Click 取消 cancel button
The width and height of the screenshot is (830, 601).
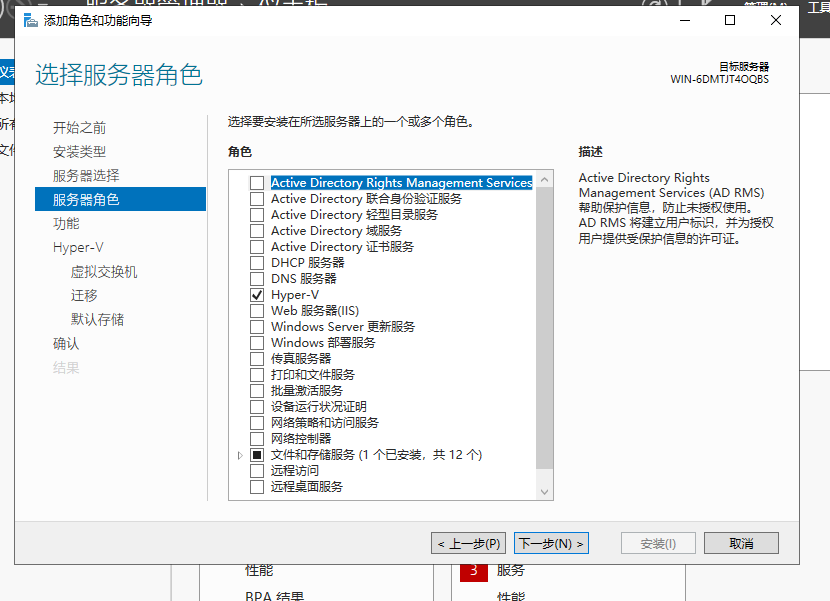coord(741,543)
